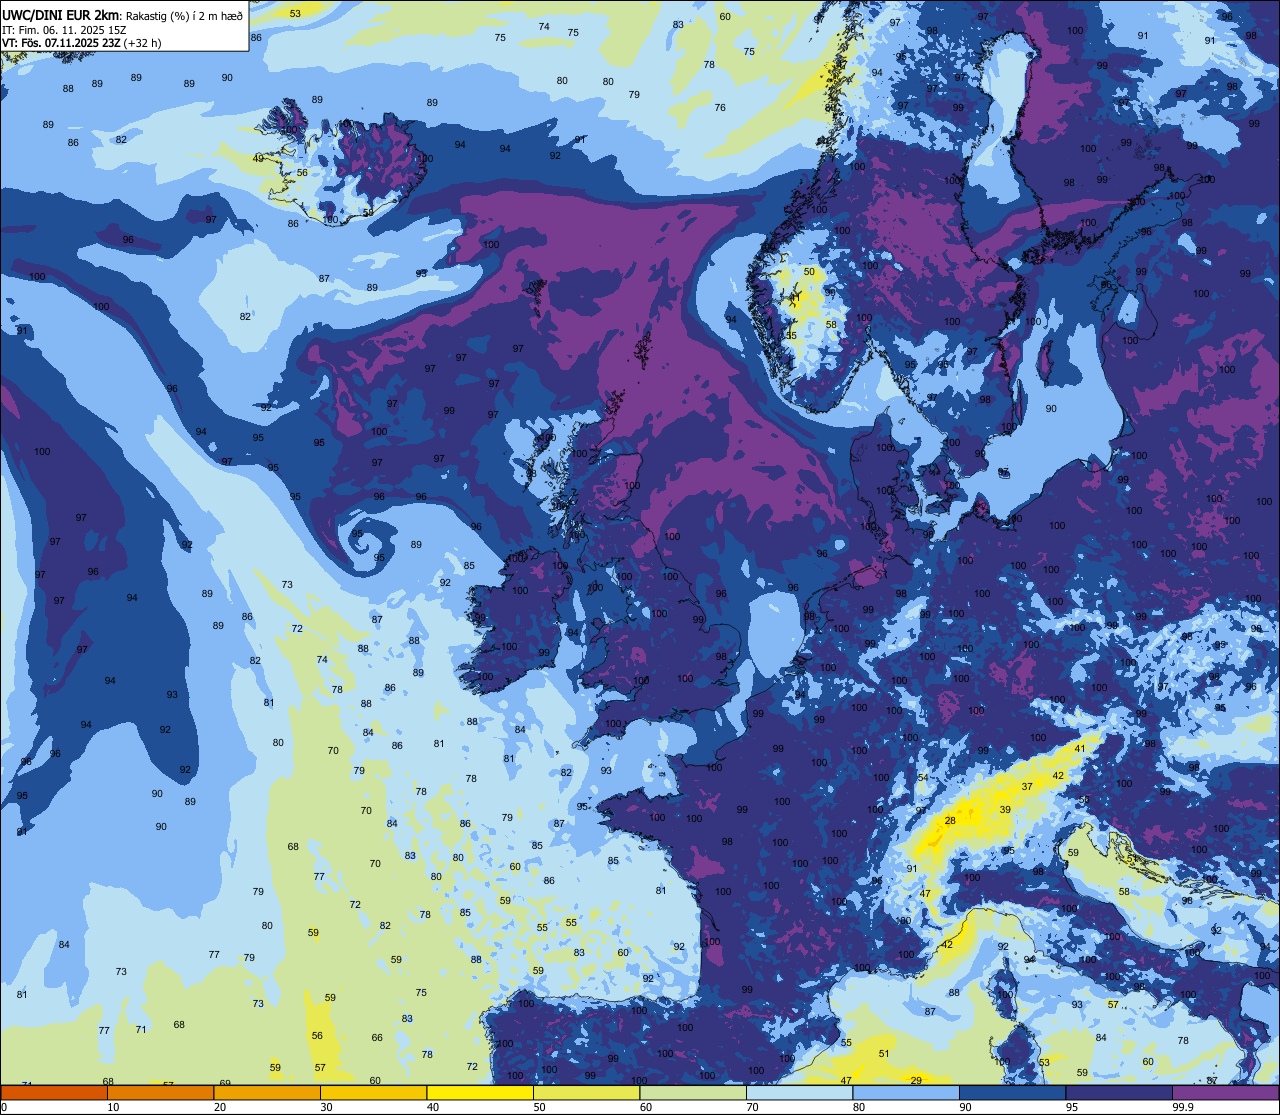1280x1115 pixels.
Task: Click the legend tick label 99.9
Action: [x=1183, y=1107]
